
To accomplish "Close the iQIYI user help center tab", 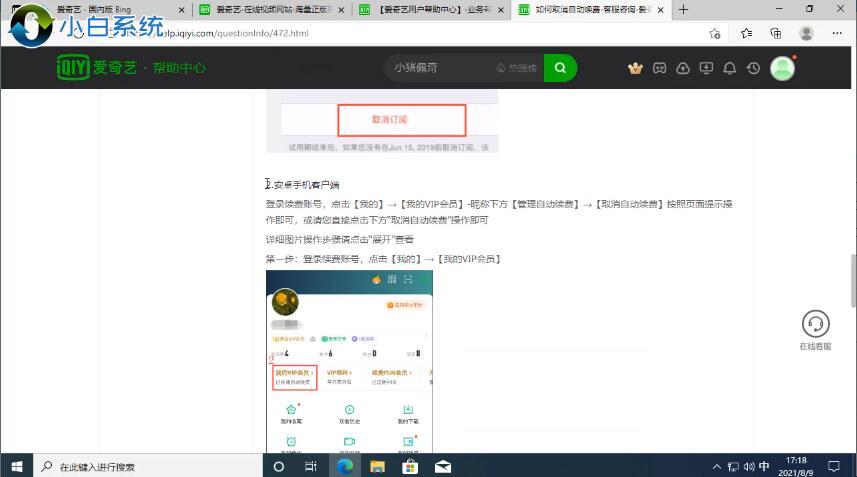I will pyautogui.click(x=501, y=10).
